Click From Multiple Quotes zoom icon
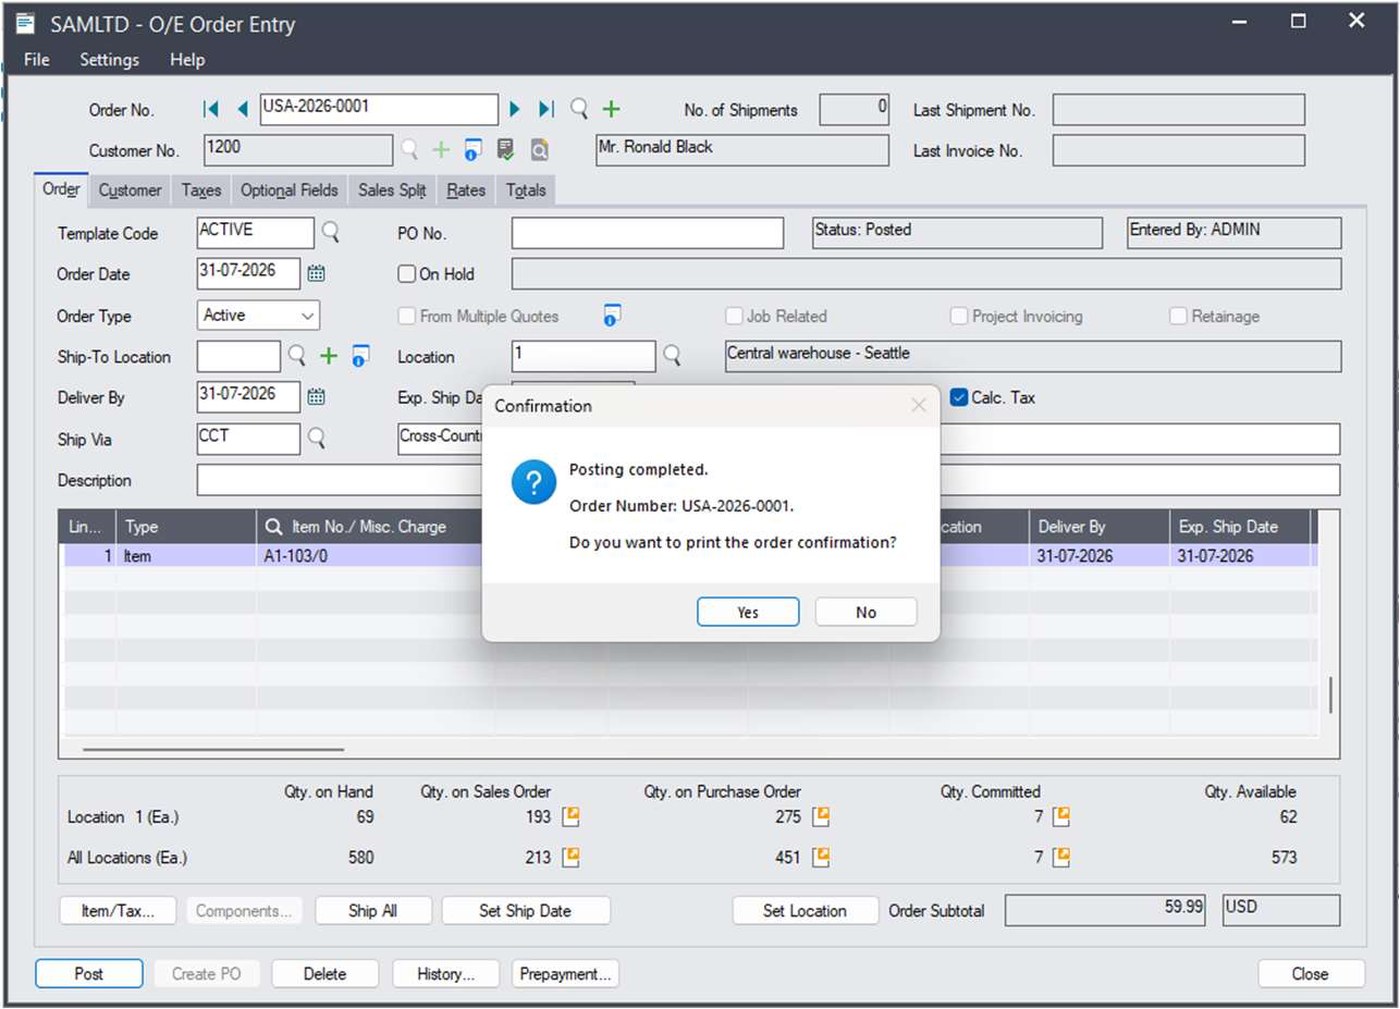Viewport: 1400px width, 1009px height. (612, 315)
